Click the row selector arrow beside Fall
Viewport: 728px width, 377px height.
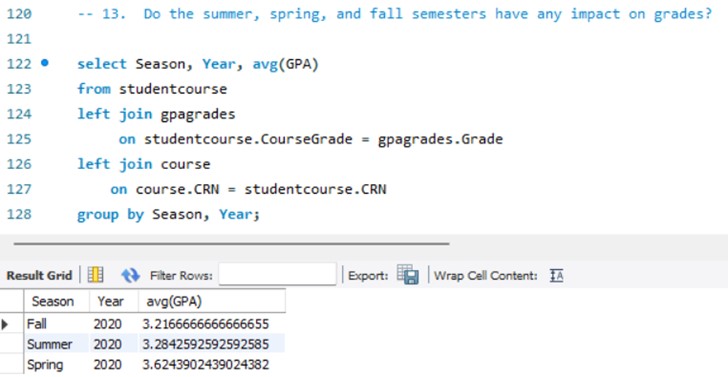[6, 324]
